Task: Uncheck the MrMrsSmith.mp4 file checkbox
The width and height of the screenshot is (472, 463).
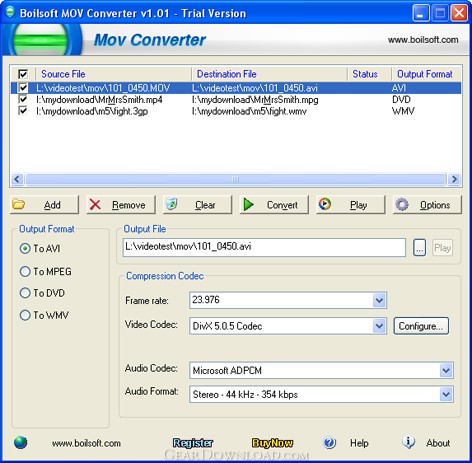Action: pyautogui.click(x=23, y=99)
